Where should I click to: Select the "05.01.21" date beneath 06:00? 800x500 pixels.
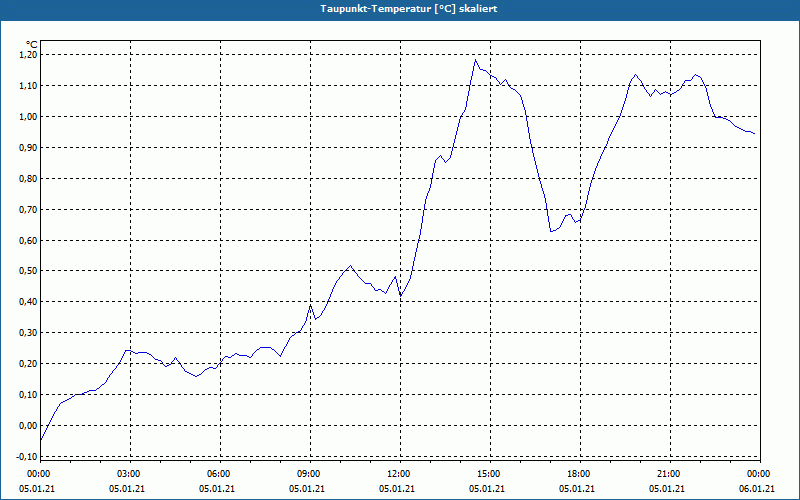[x=217, y=489]
